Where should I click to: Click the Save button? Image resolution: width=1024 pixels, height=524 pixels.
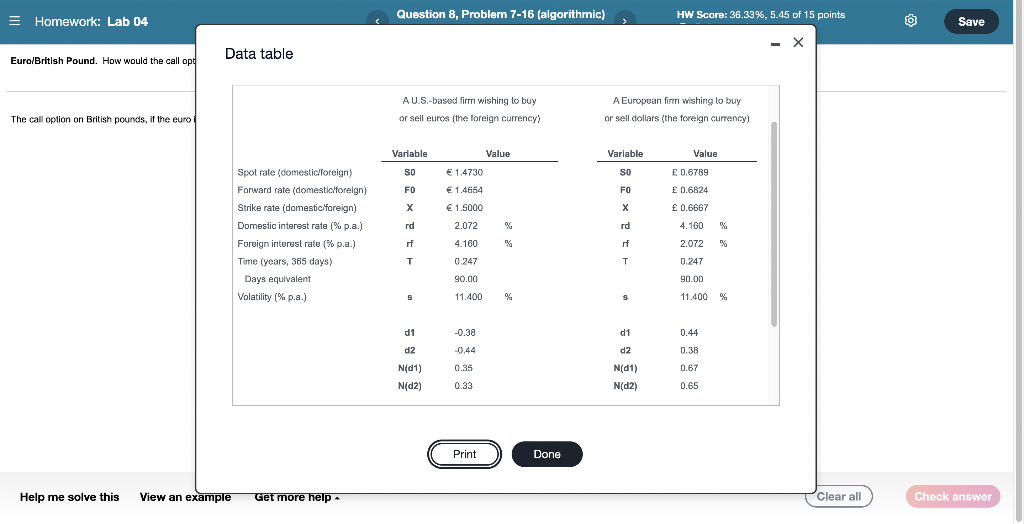[971, 22]
